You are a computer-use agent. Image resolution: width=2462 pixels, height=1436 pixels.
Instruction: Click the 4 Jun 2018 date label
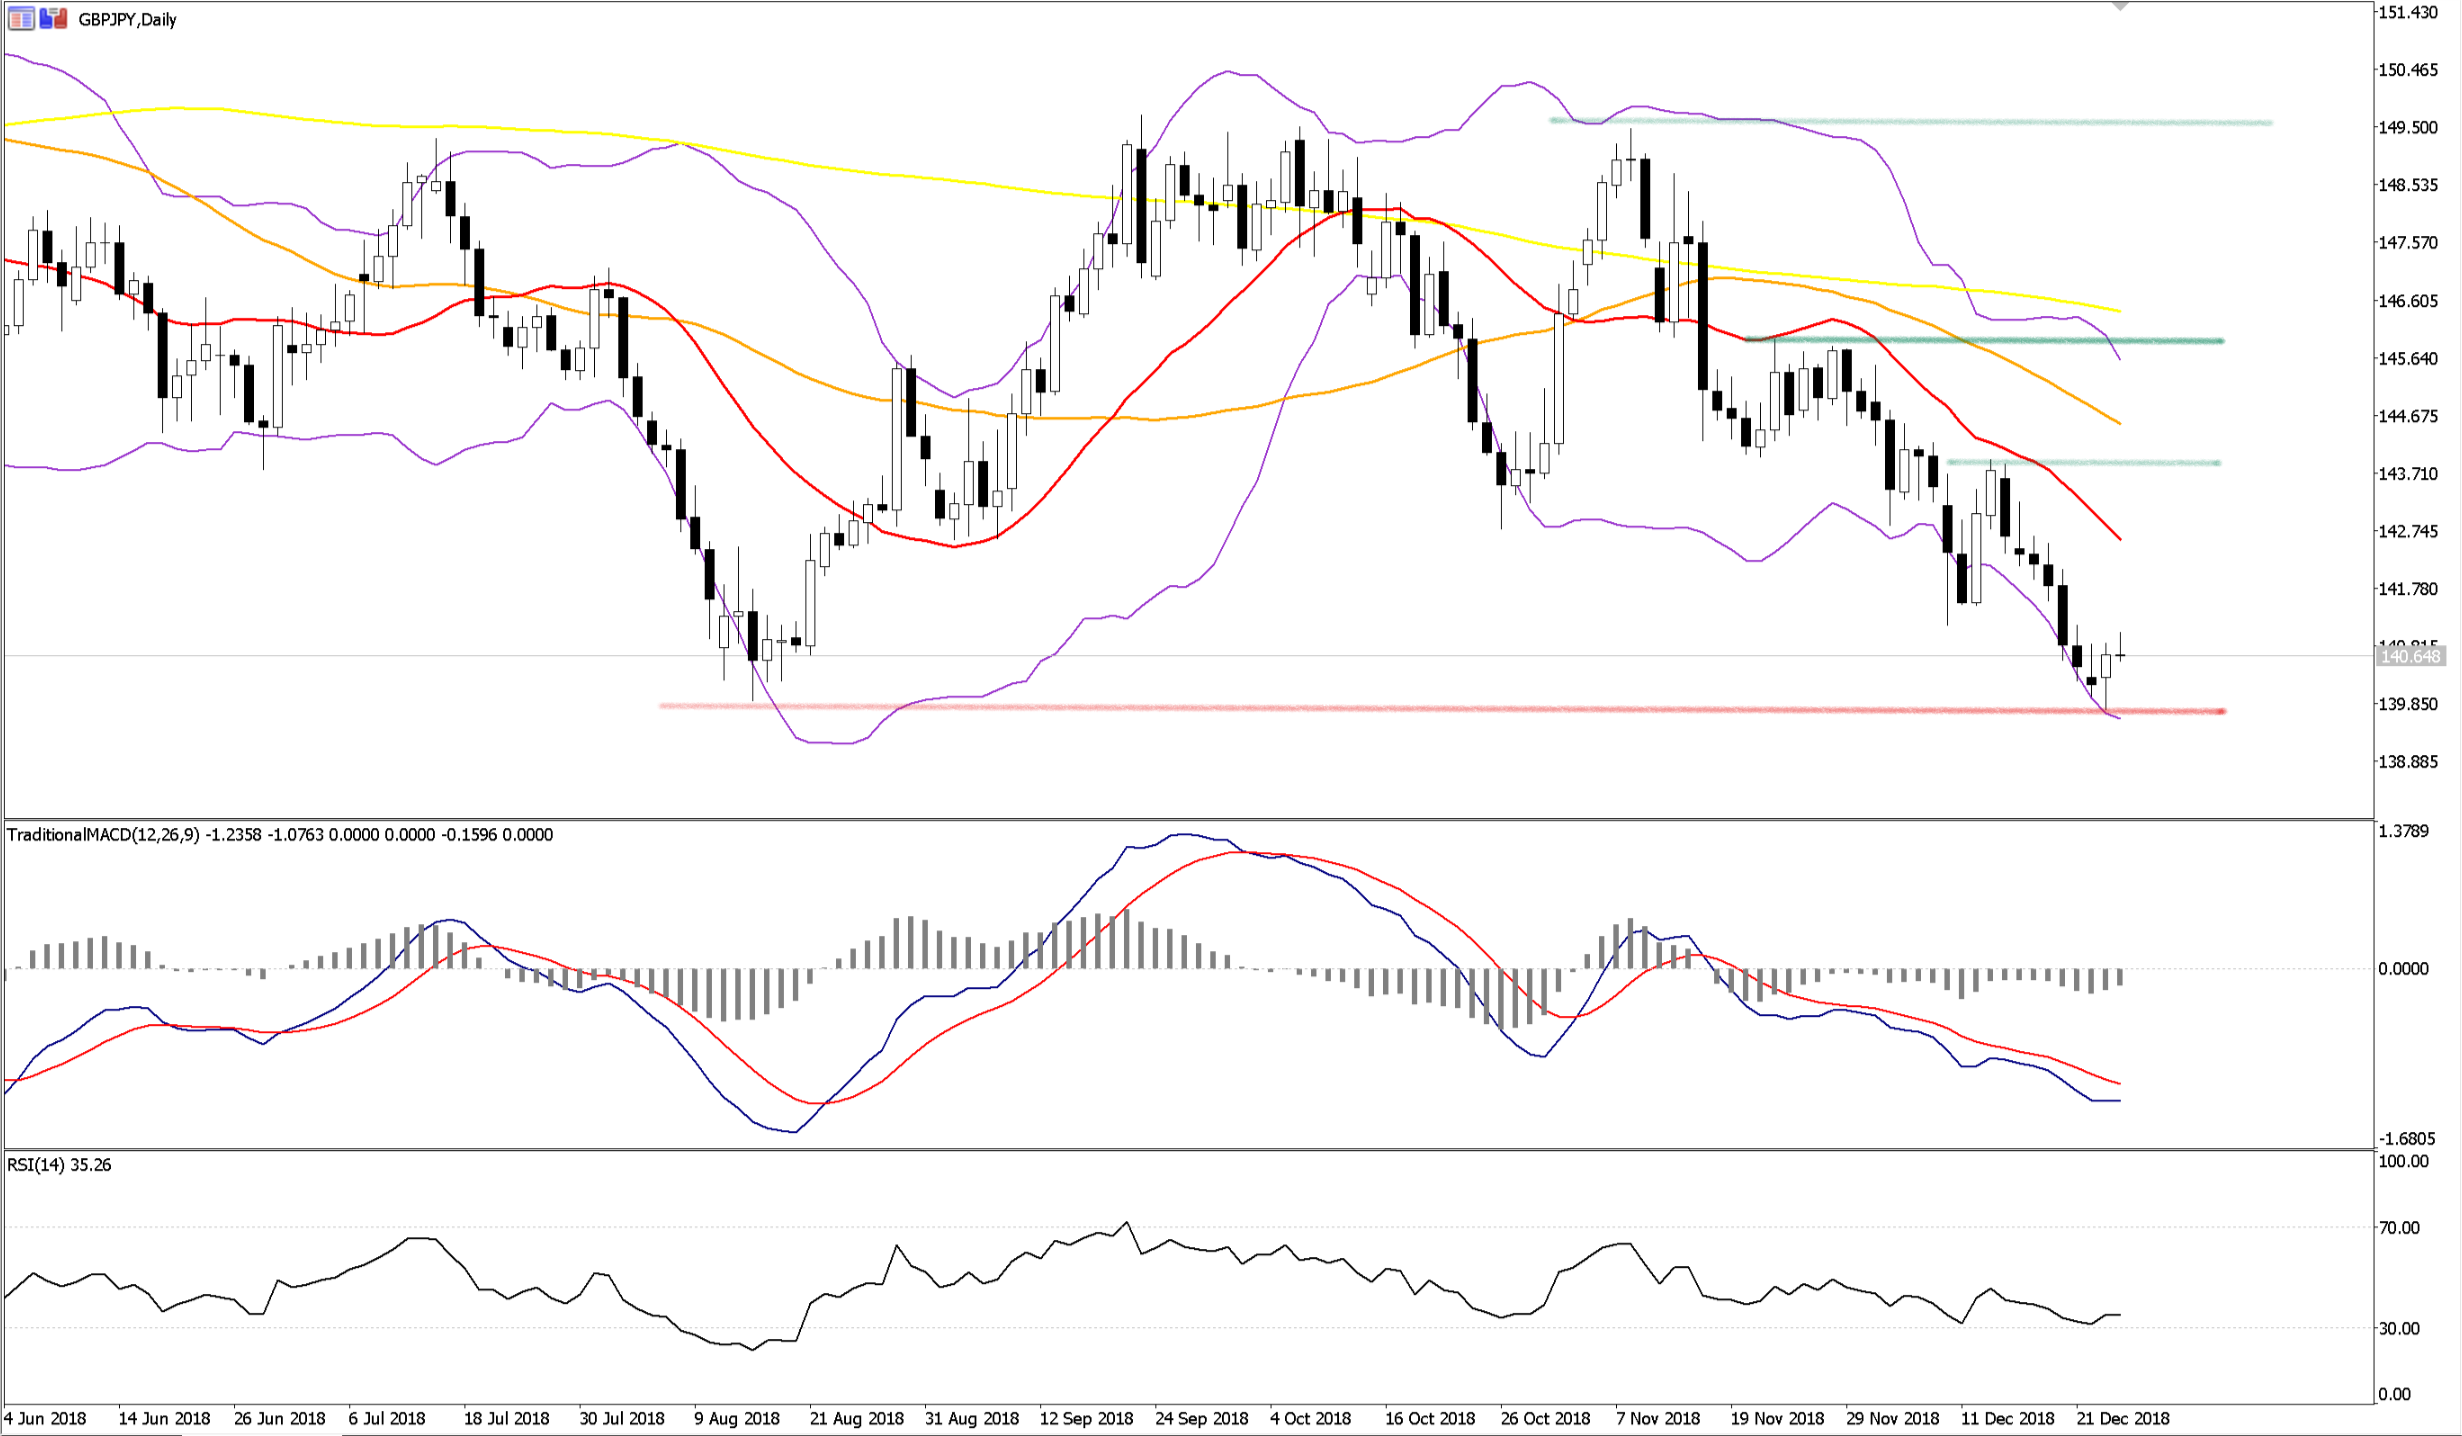tap(45, 1419)
